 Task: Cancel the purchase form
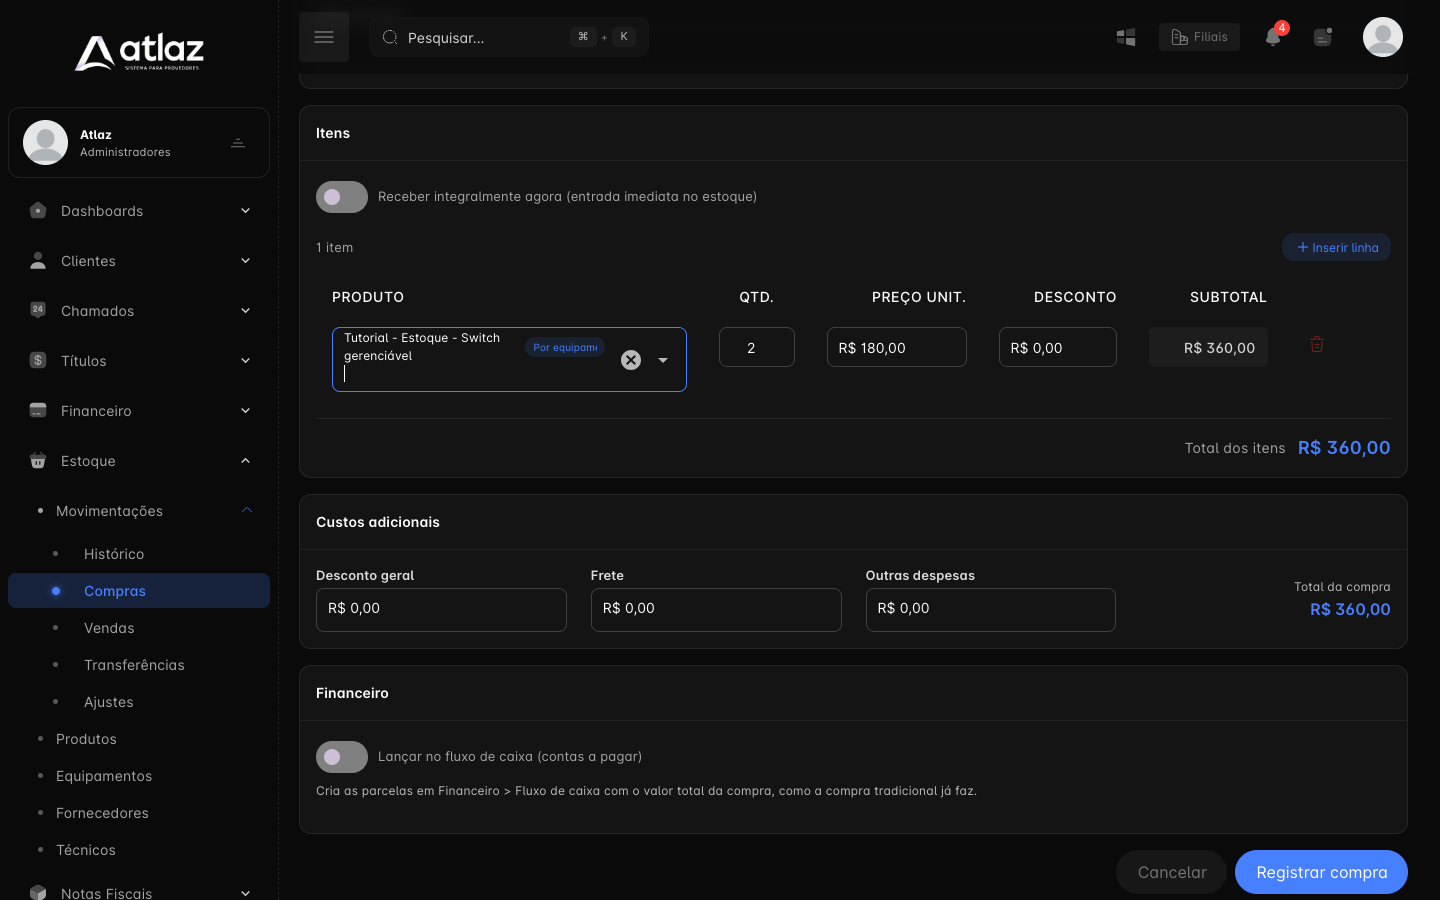[x=1171, y=872]
